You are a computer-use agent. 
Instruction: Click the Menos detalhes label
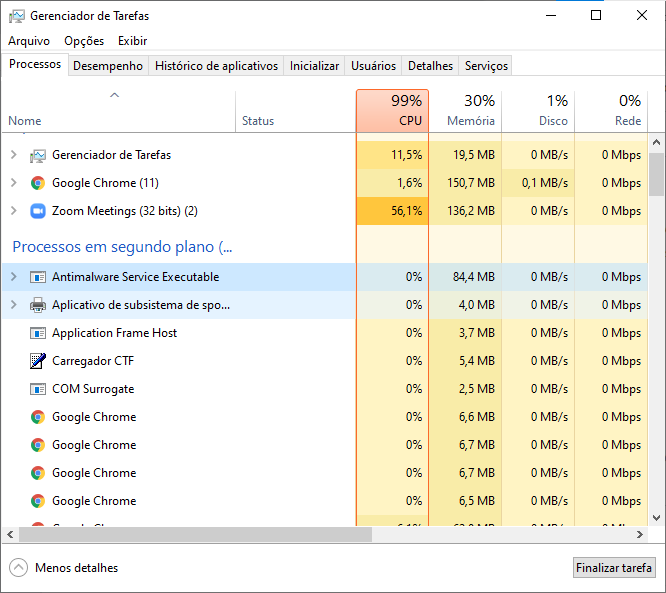76,568
